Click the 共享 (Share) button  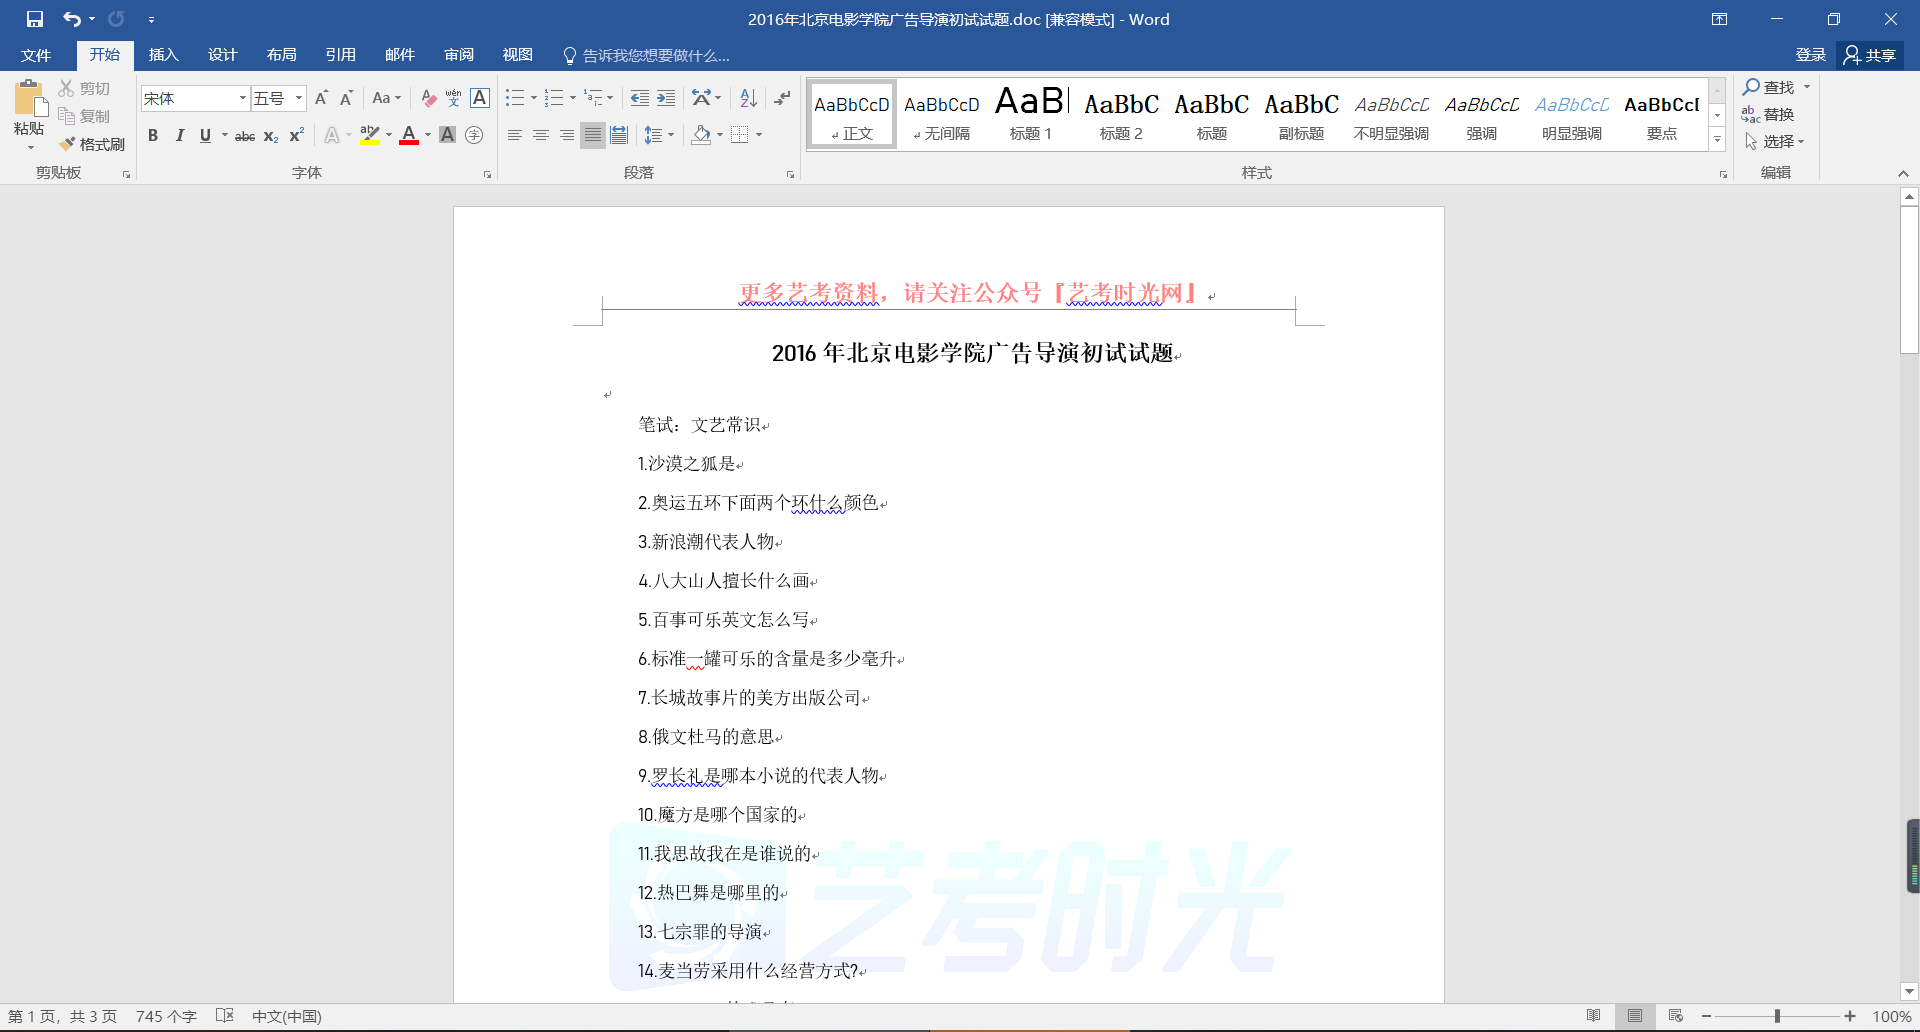click(x=1870, y=55)
